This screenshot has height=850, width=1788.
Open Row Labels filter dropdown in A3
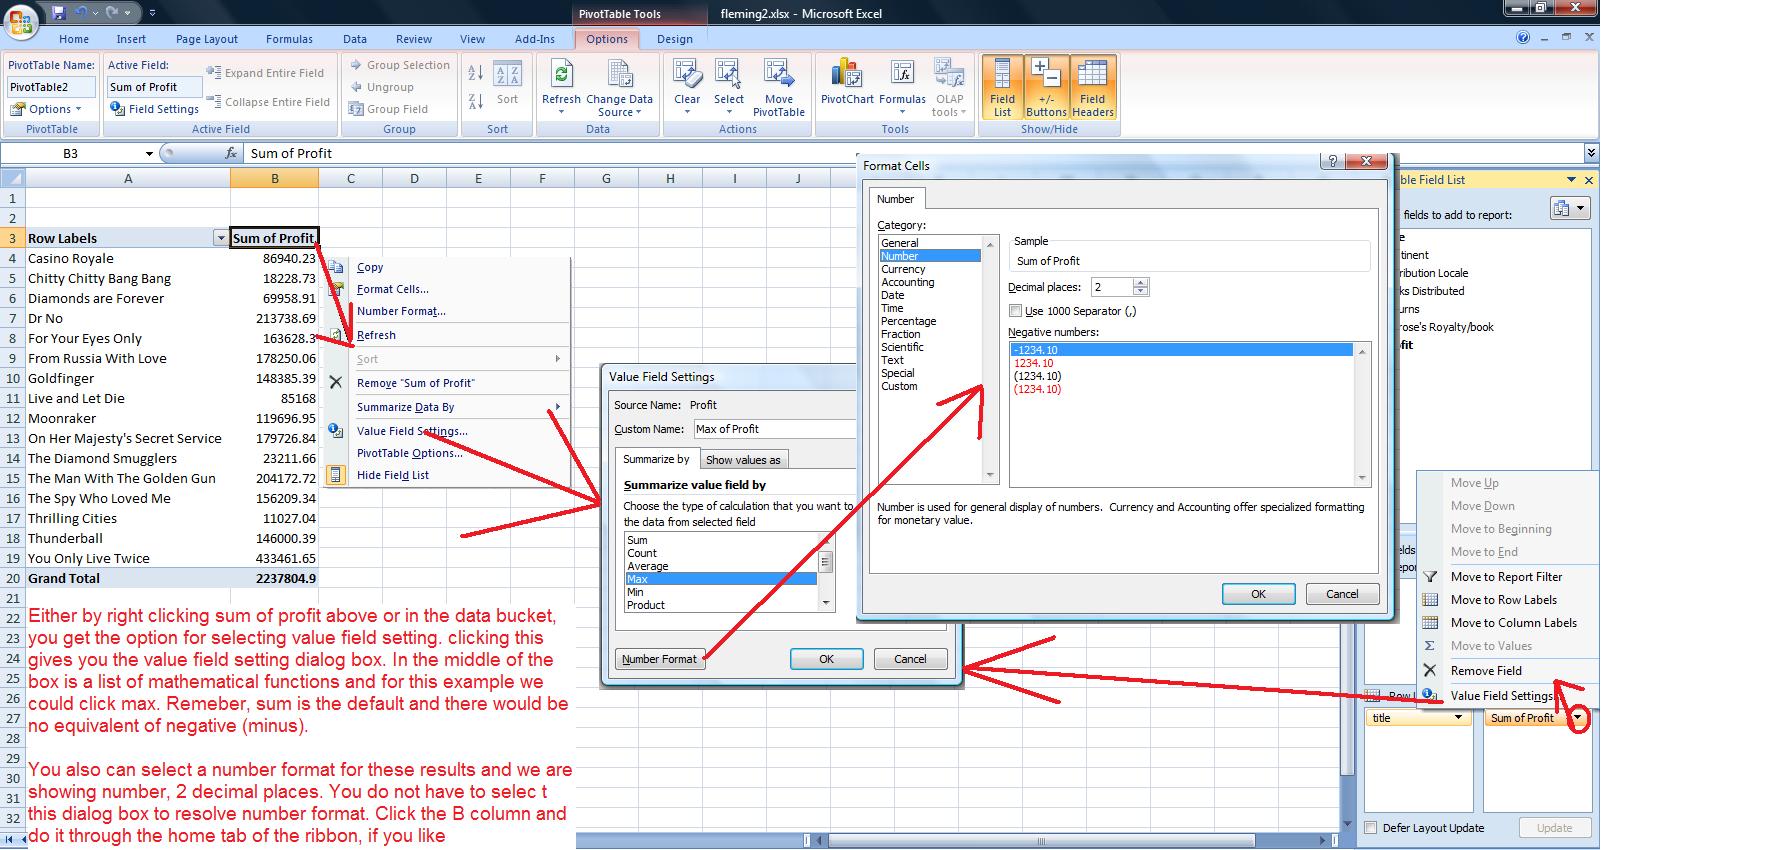click(220, 238)
